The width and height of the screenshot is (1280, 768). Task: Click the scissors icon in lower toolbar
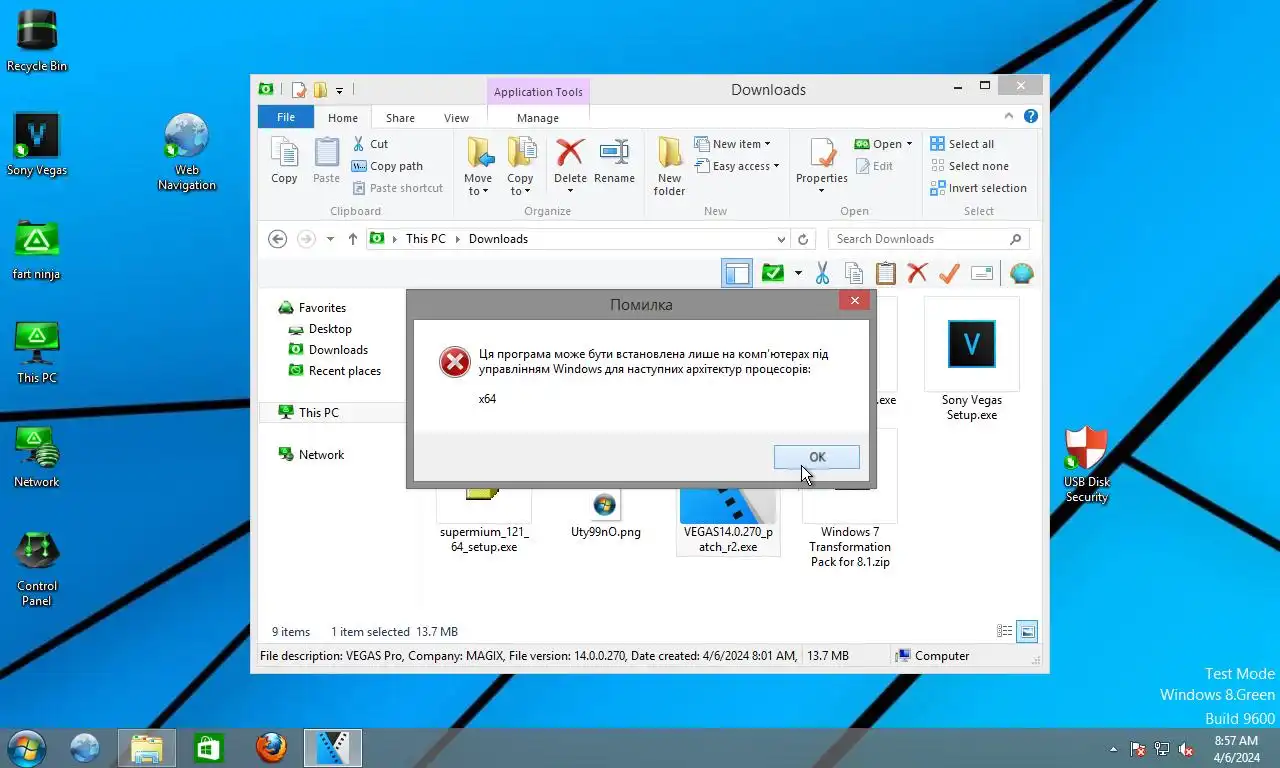pos(822,273)
